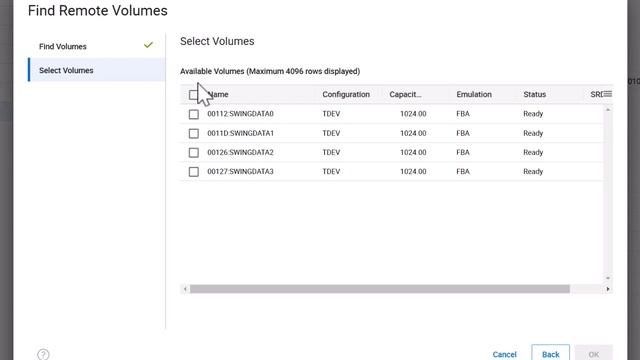Check the 00112:SWINGDATA0 volume checkbox
The image size is (640, 360).
(193, 114)
